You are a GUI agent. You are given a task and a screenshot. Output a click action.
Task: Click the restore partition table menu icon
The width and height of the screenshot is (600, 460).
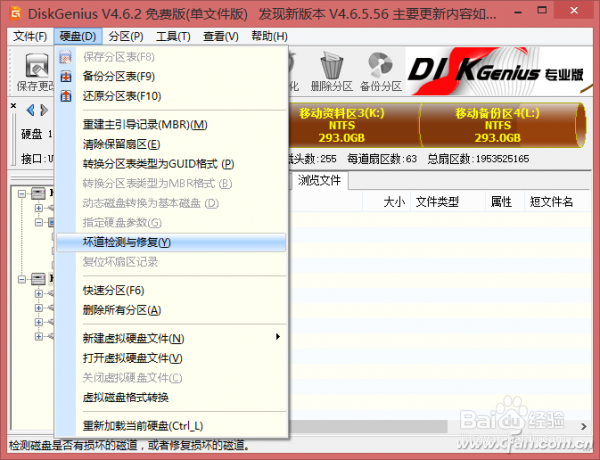click(66, 96)
